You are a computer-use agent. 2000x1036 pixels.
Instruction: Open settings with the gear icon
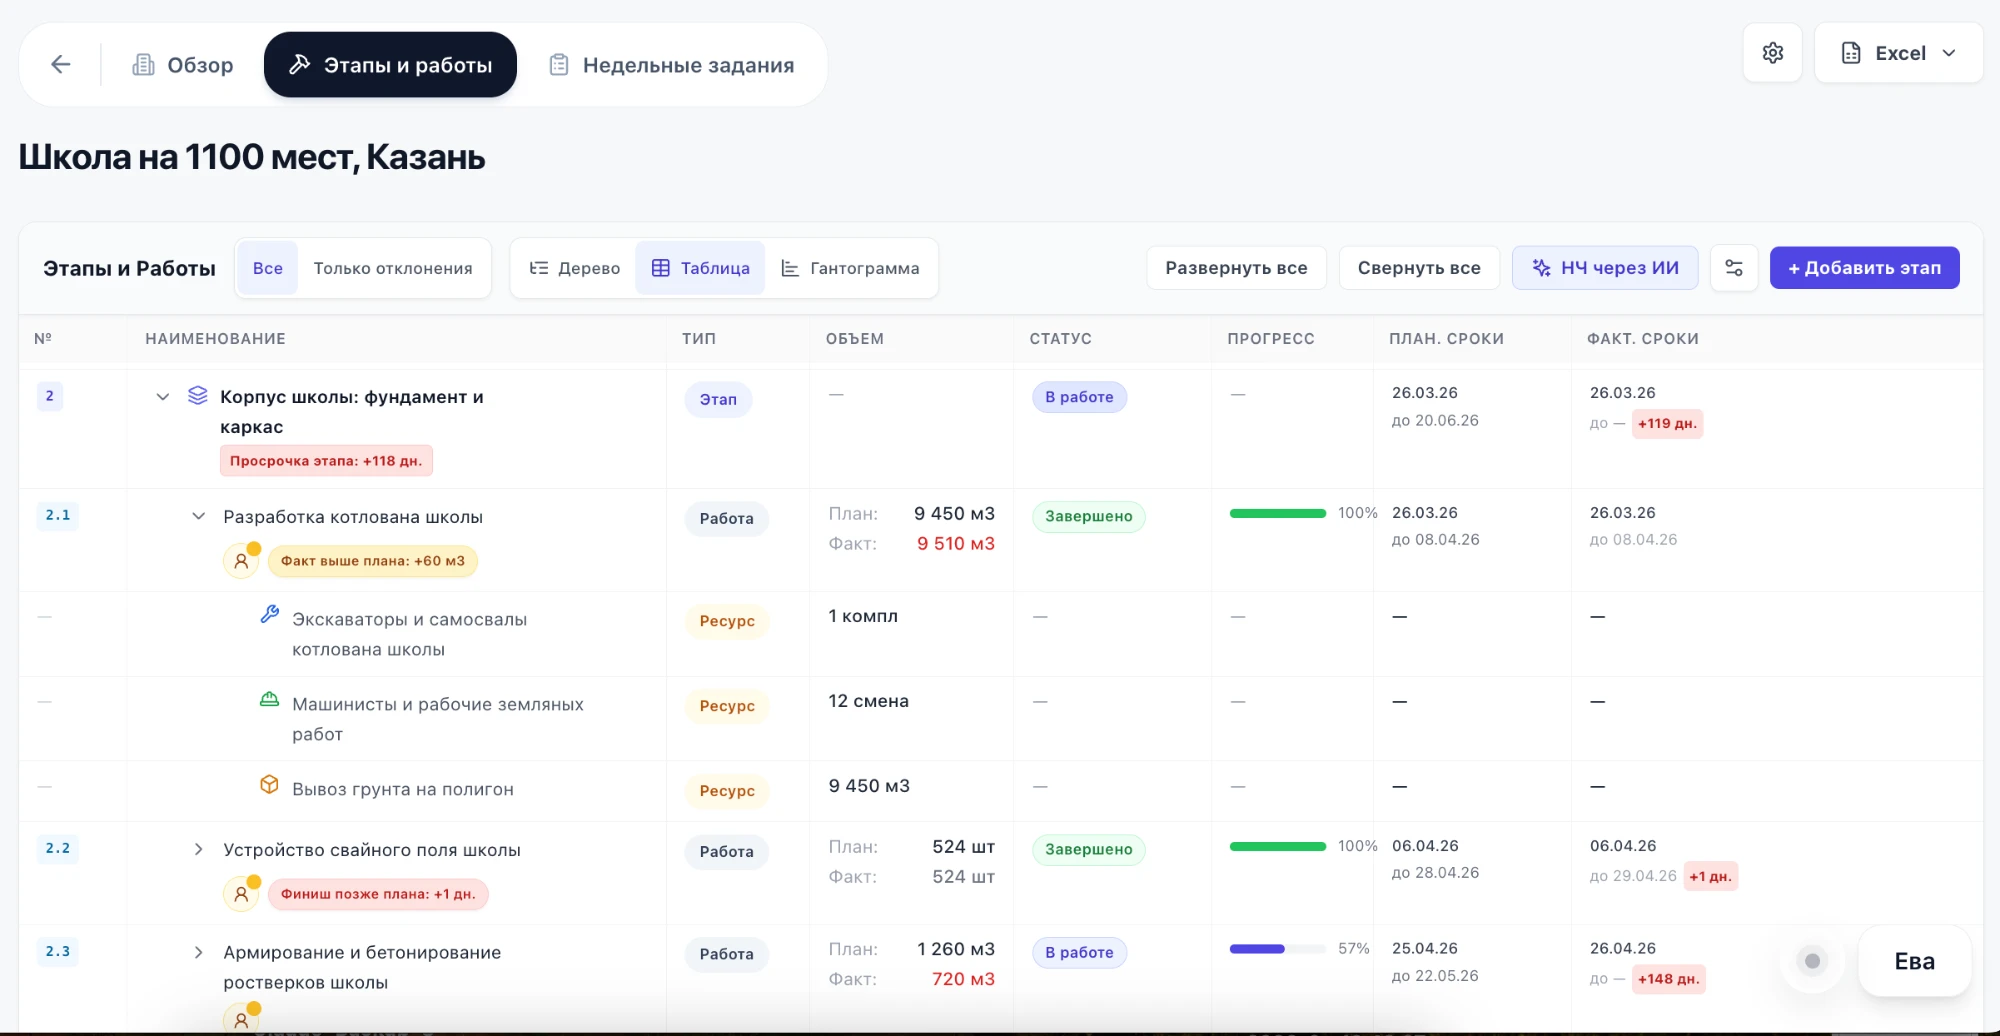tap(1773, 53)
